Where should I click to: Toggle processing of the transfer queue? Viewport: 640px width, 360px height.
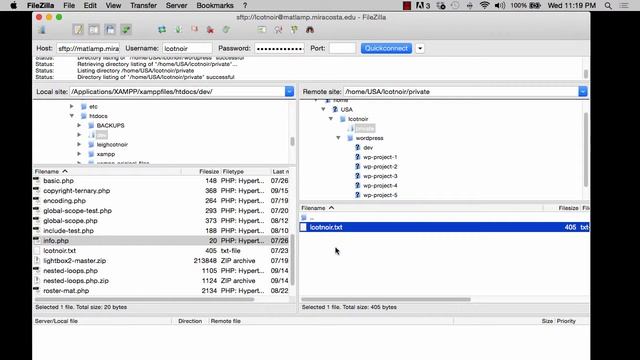[x=178, y=30]
